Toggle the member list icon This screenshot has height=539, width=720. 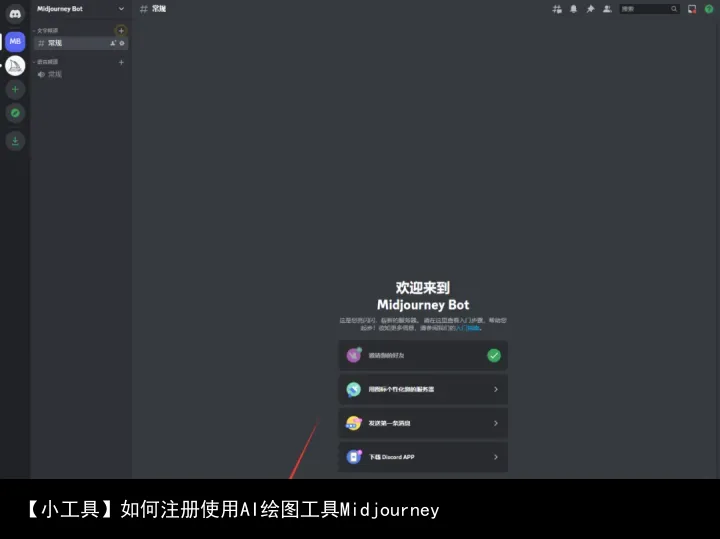click(x=607, y=9)
